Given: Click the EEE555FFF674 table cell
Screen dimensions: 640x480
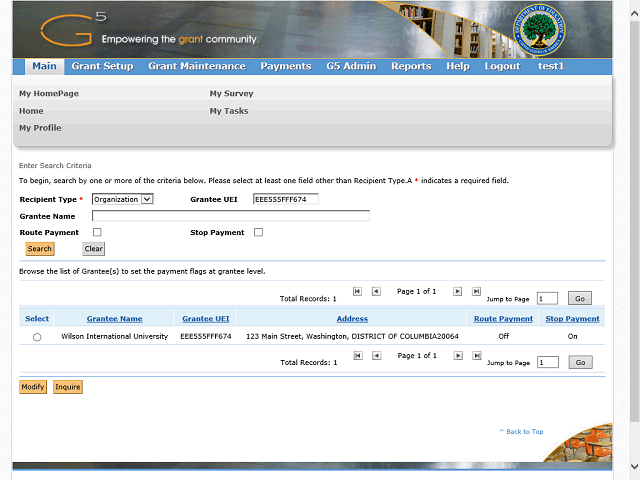Looking at the screenshot, I should pos(206,336).
